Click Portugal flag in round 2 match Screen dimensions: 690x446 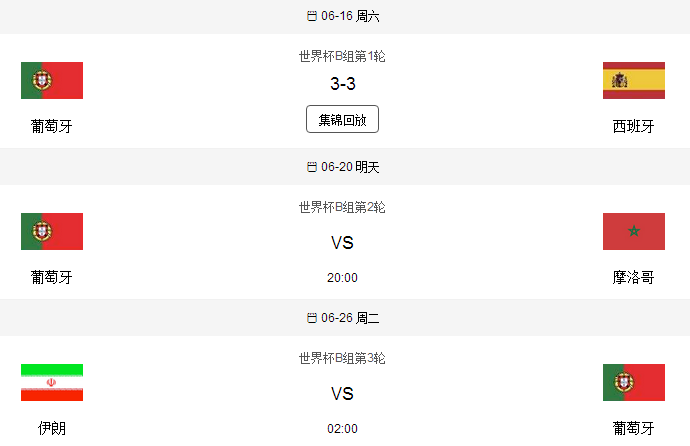(52, 231)
